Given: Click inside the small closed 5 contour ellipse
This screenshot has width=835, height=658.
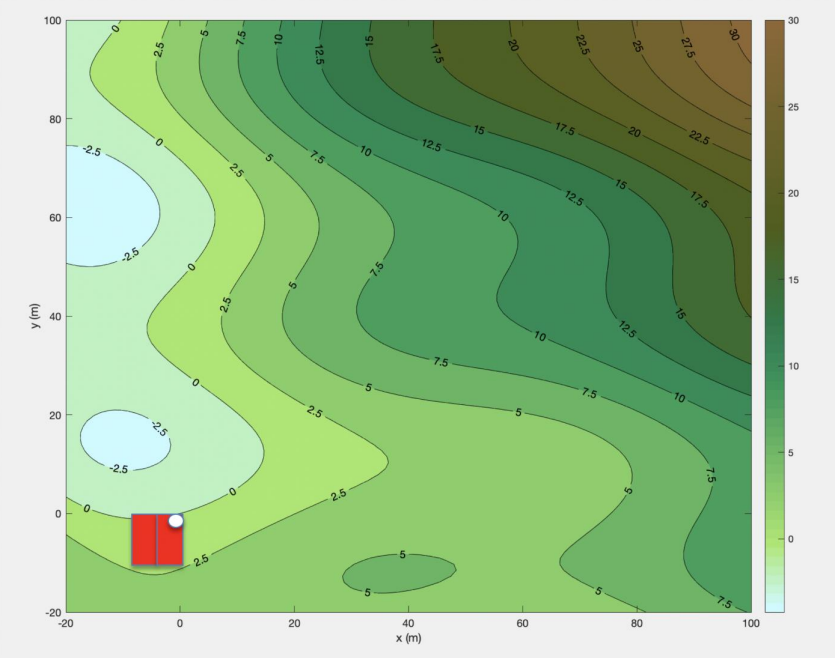Looking at the screenshot, I should tap(400, 572).
